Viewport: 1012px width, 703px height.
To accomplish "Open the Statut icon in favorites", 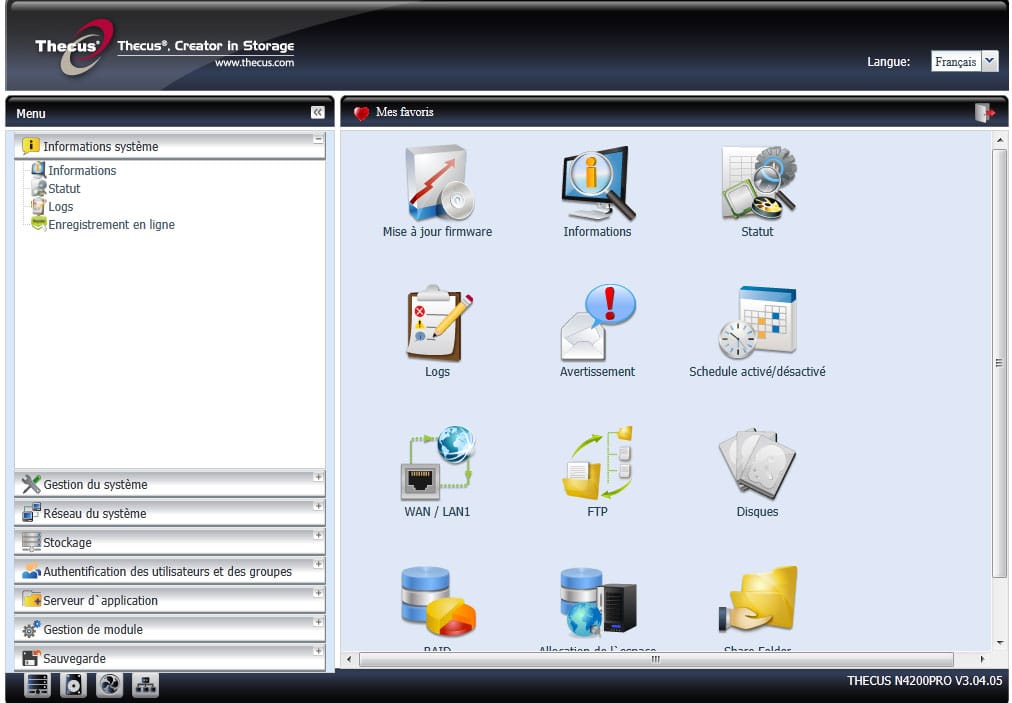I will (758, 183).
